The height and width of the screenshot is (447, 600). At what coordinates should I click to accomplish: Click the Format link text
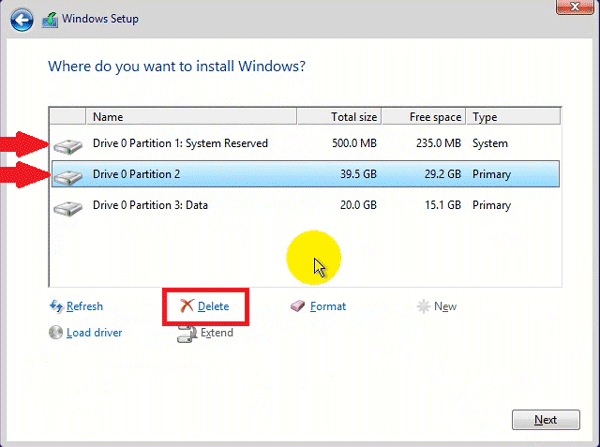(328, 307)
